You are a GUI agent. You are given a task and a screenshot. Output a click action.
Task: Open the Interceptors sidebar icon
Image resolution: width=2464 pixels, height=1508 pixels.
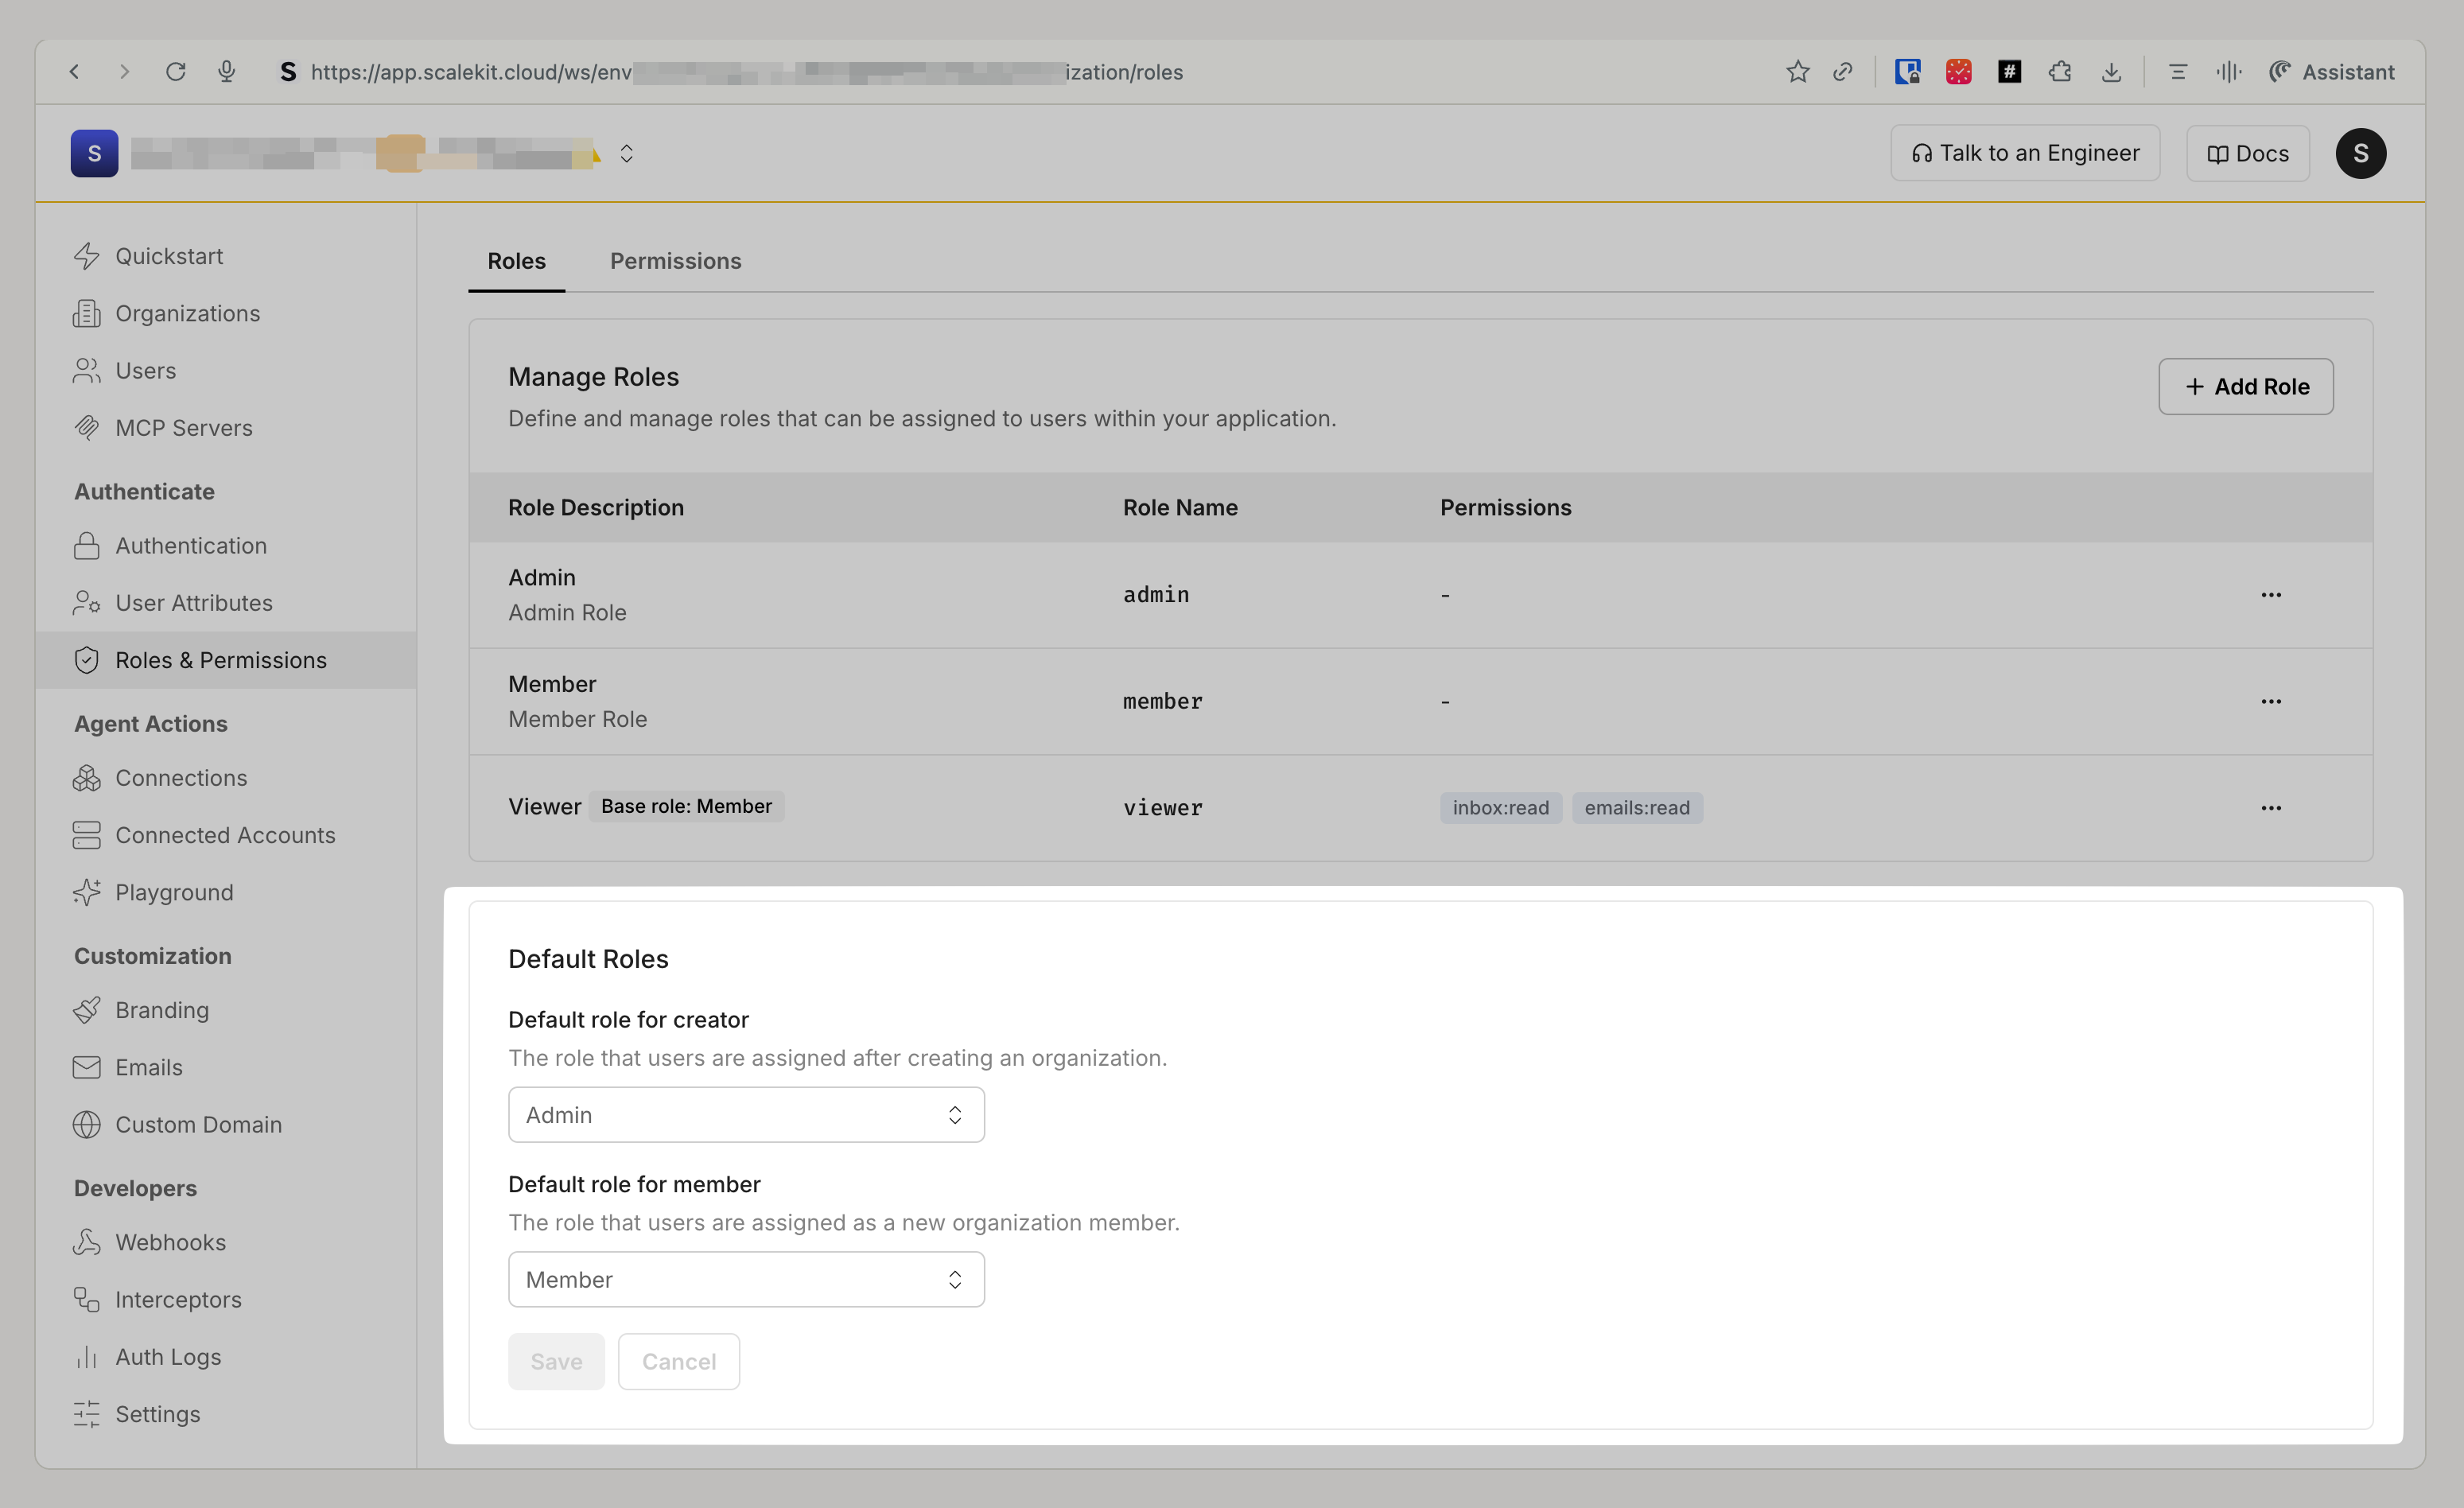[x=87, y=1299]
